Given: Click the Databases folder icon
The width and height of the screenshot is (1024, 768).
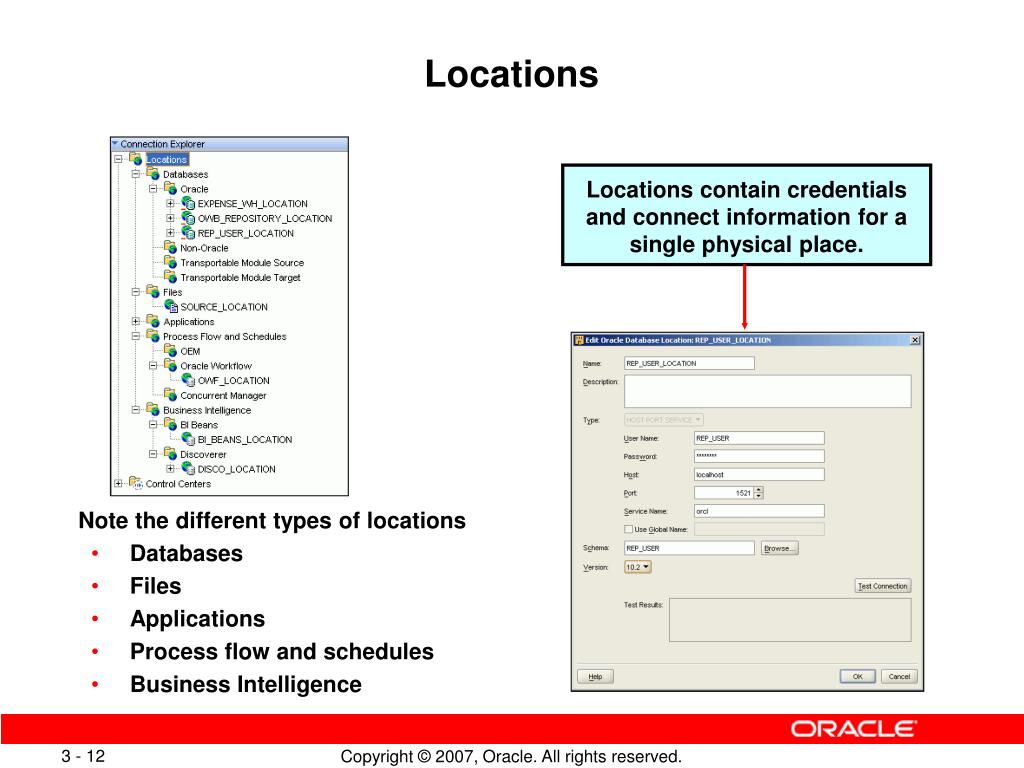Looking at the screenshot, I should point(153,174).
